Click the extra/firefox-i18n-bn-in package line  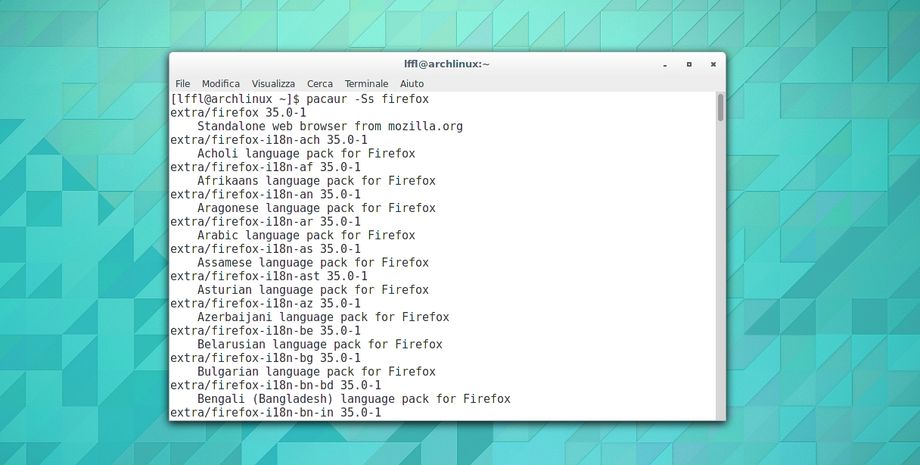[275, 412]
